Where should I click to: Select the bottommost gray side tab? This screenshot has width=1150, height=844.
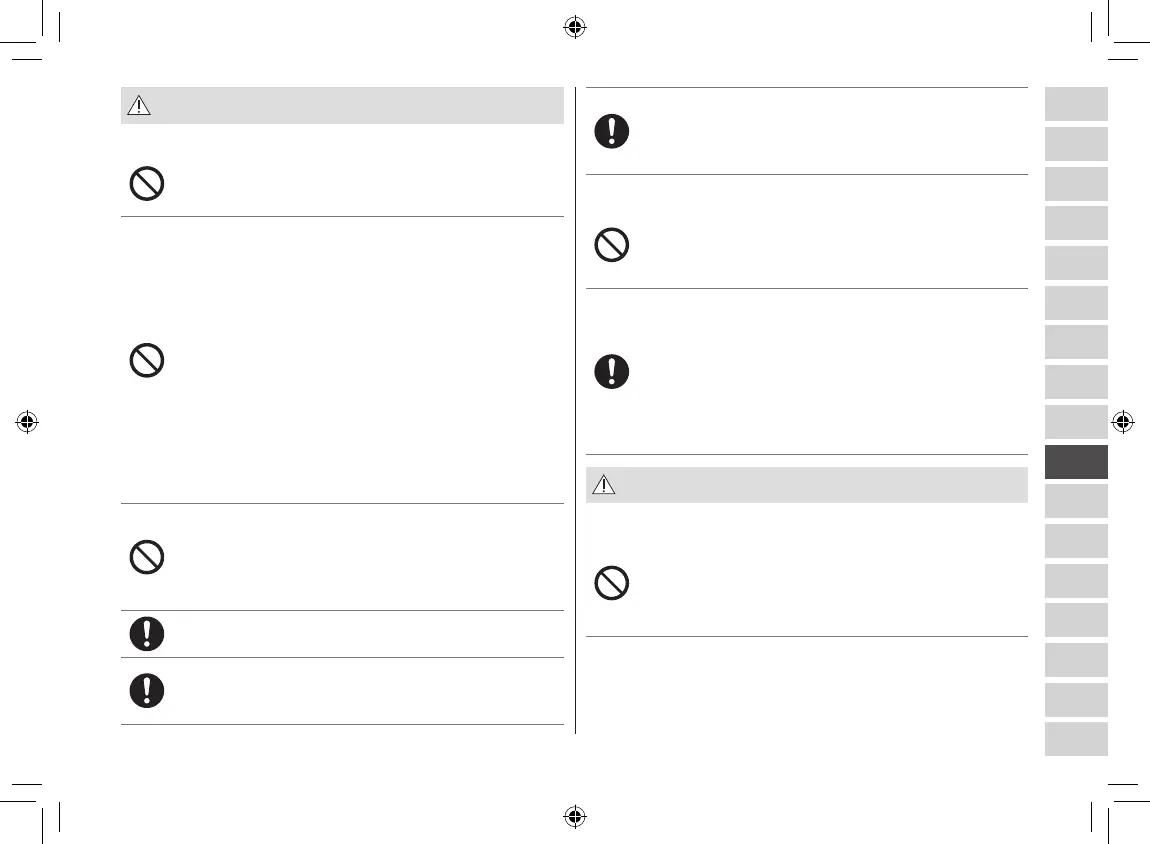[x=1076, y=739]
